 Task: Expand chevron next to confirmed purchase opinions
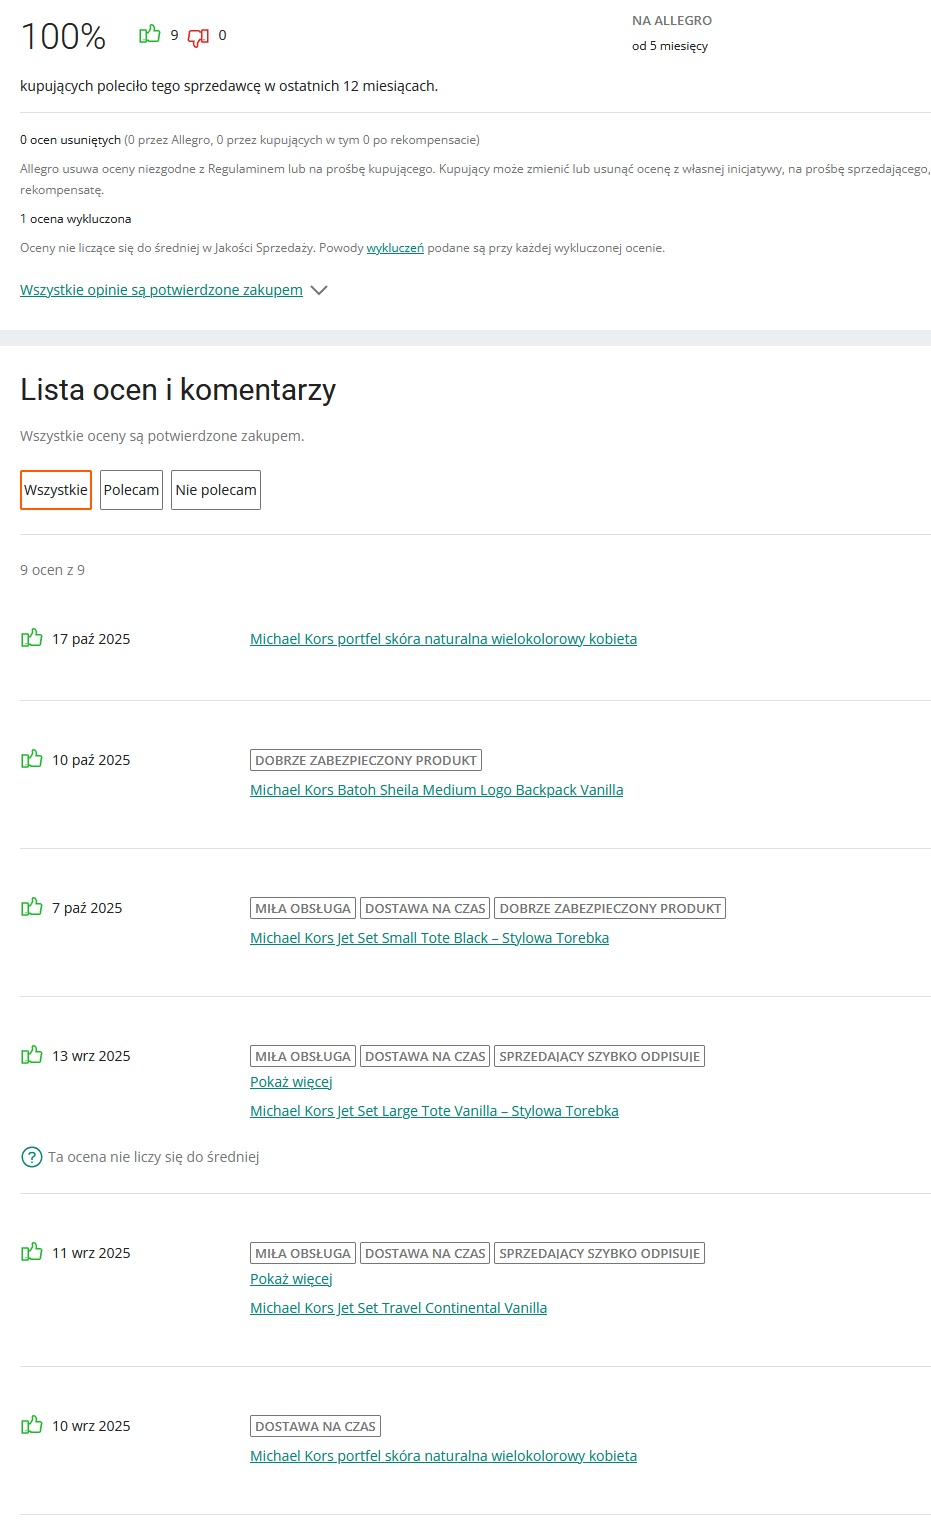pos(319,290)
